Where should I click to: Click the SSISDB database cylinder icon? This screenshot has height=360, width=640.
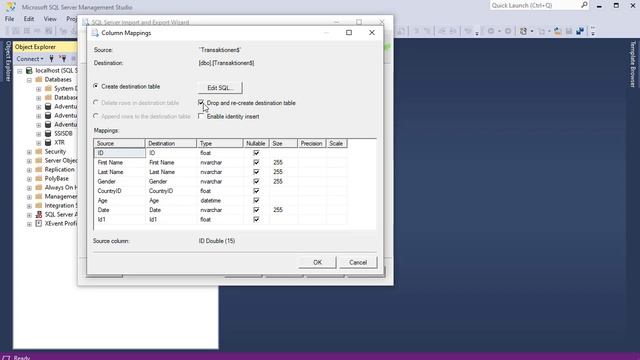pos(48,133)
